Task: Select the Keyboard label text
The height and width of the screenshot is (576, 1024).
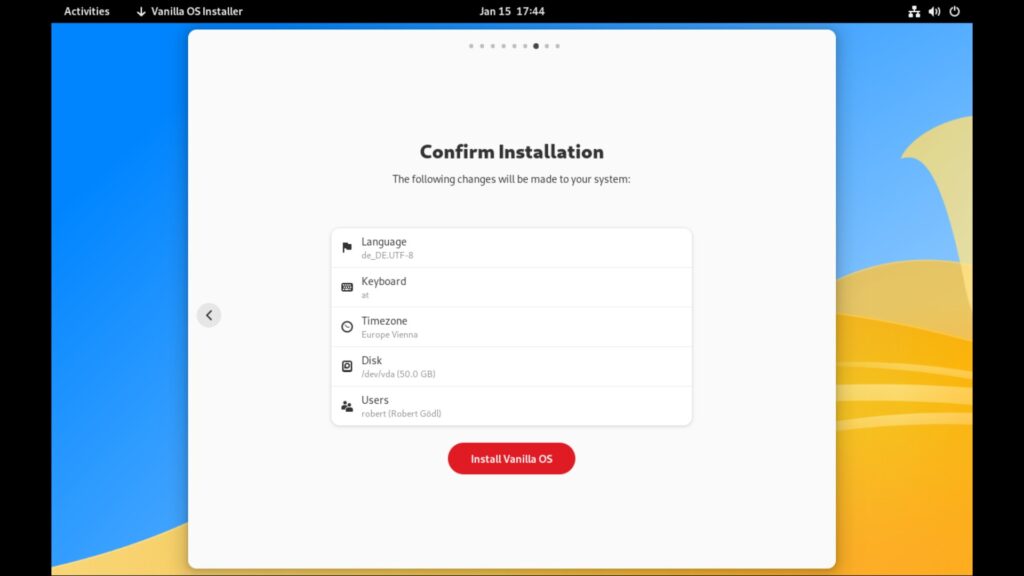Action: 384,281
